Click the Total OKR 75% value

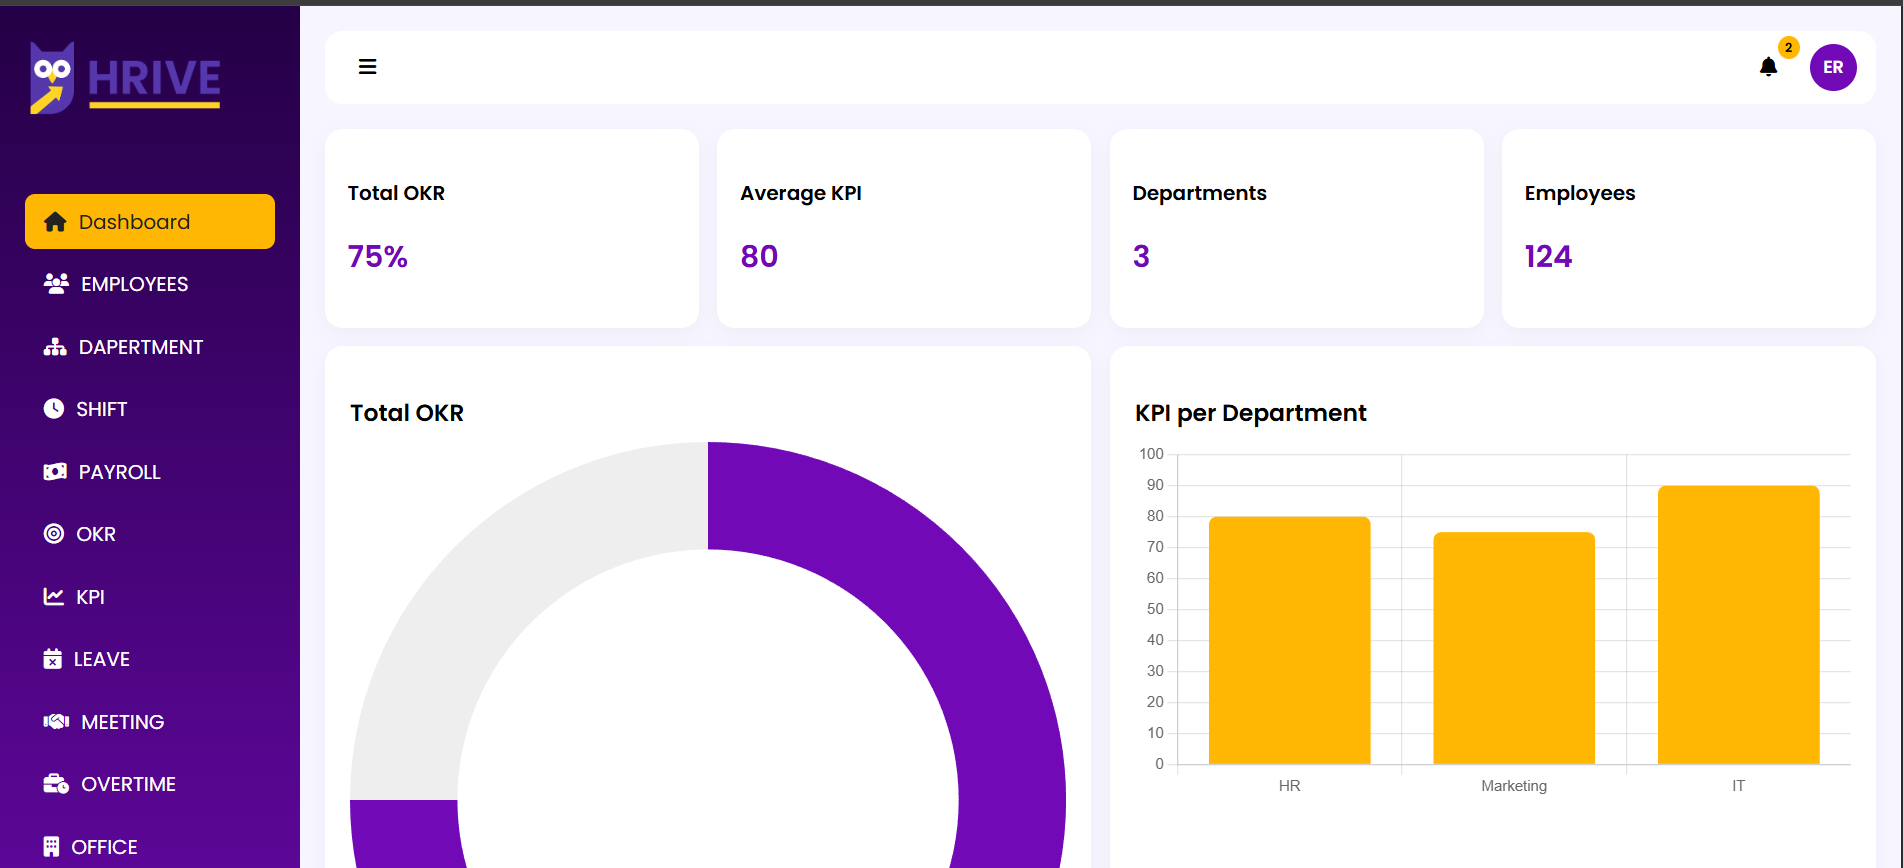point(378,257)
